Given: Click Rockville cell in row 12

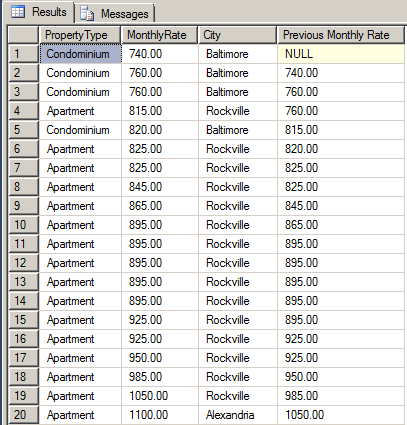Looking at the screenshot, I should tap(238, 263).
